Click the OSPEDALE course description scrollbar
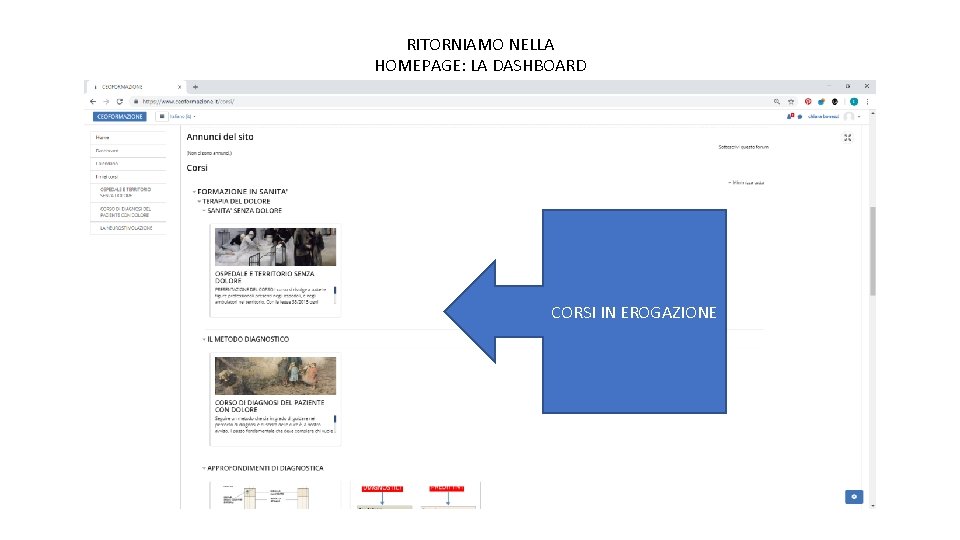The image size is (960, 540). [x=335, y=295]
